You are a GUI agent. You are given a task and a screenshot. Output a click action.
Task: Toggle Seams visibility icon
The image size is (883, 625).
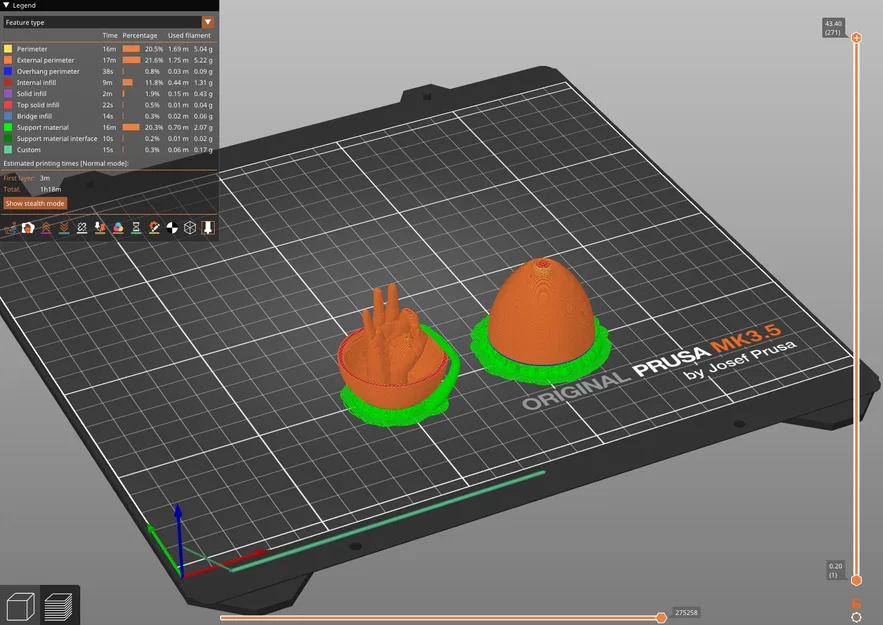click(x=82, y=227)
